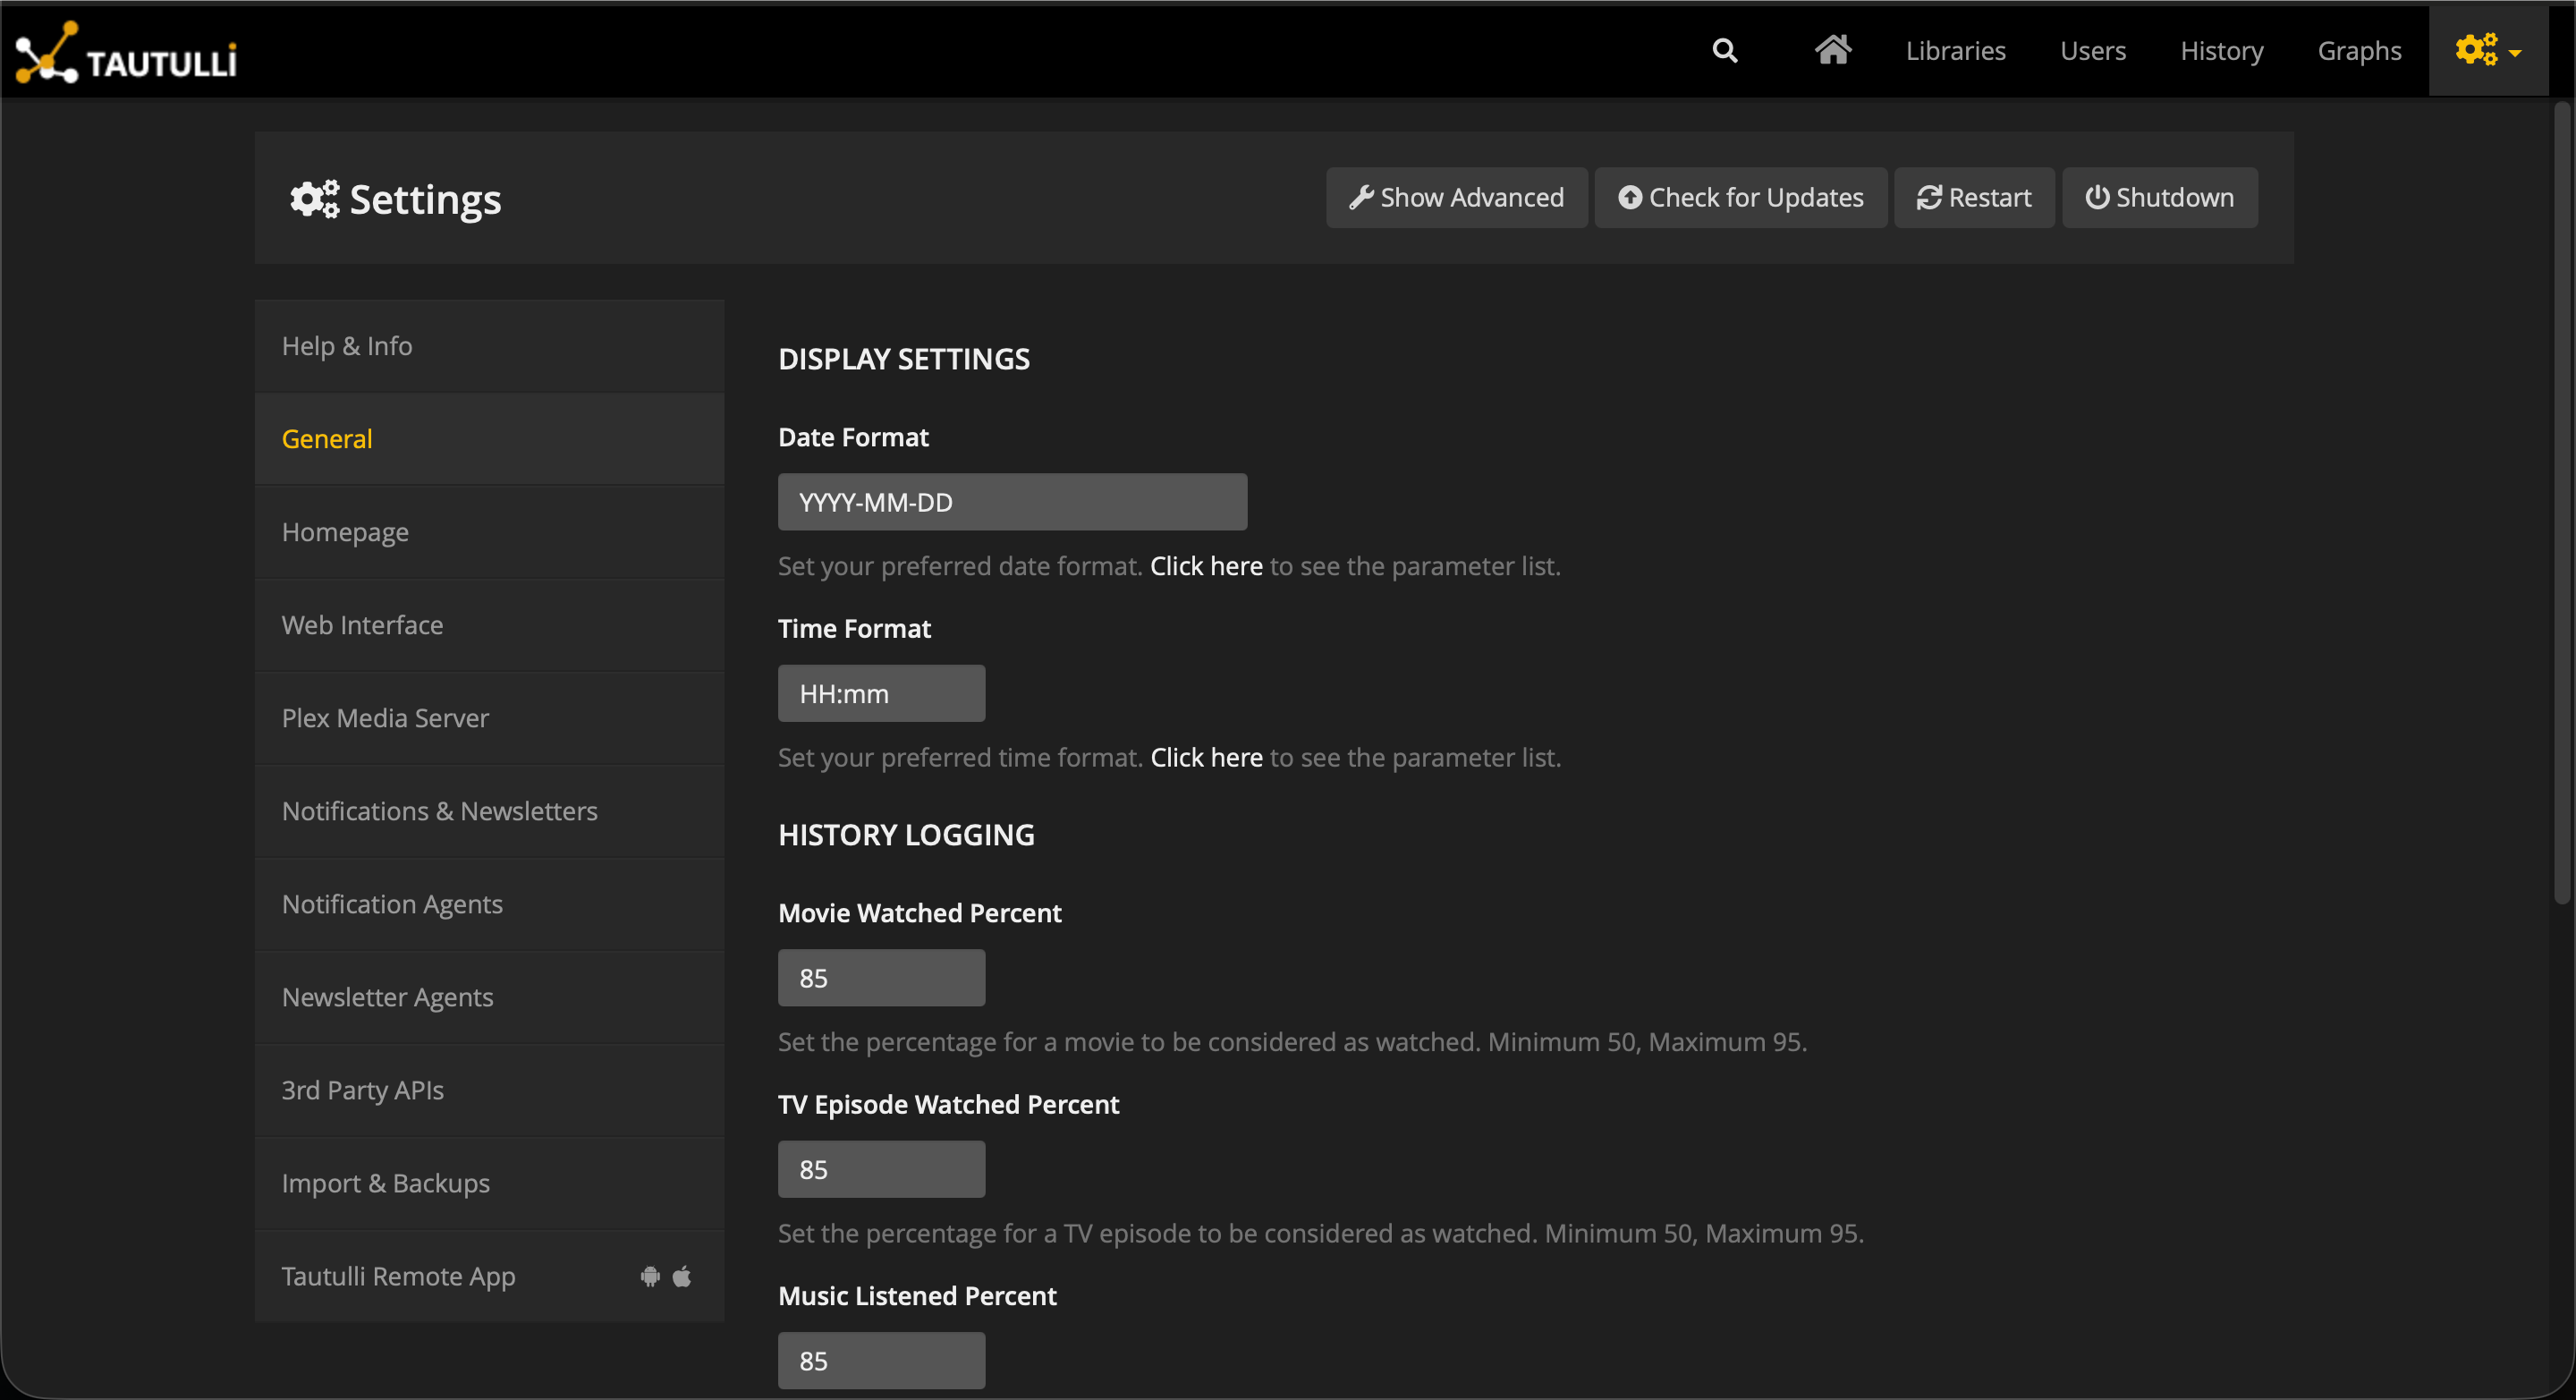Screen dimensions: 2576x1400
Task: Click Check for Updates button
Action: [x=1740, y=197]
